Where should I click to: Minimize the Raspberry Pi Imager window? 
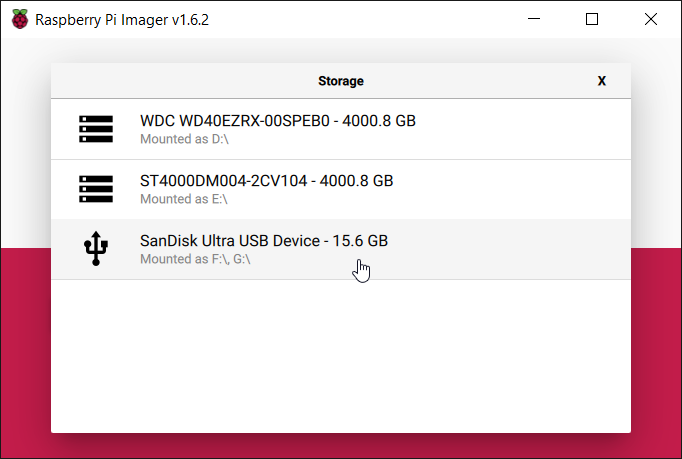pos(545,19)
